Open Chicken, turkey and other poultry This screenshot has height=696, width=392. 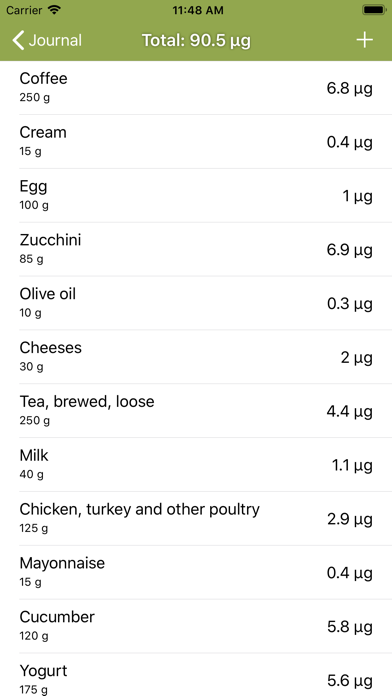point(196,518)
